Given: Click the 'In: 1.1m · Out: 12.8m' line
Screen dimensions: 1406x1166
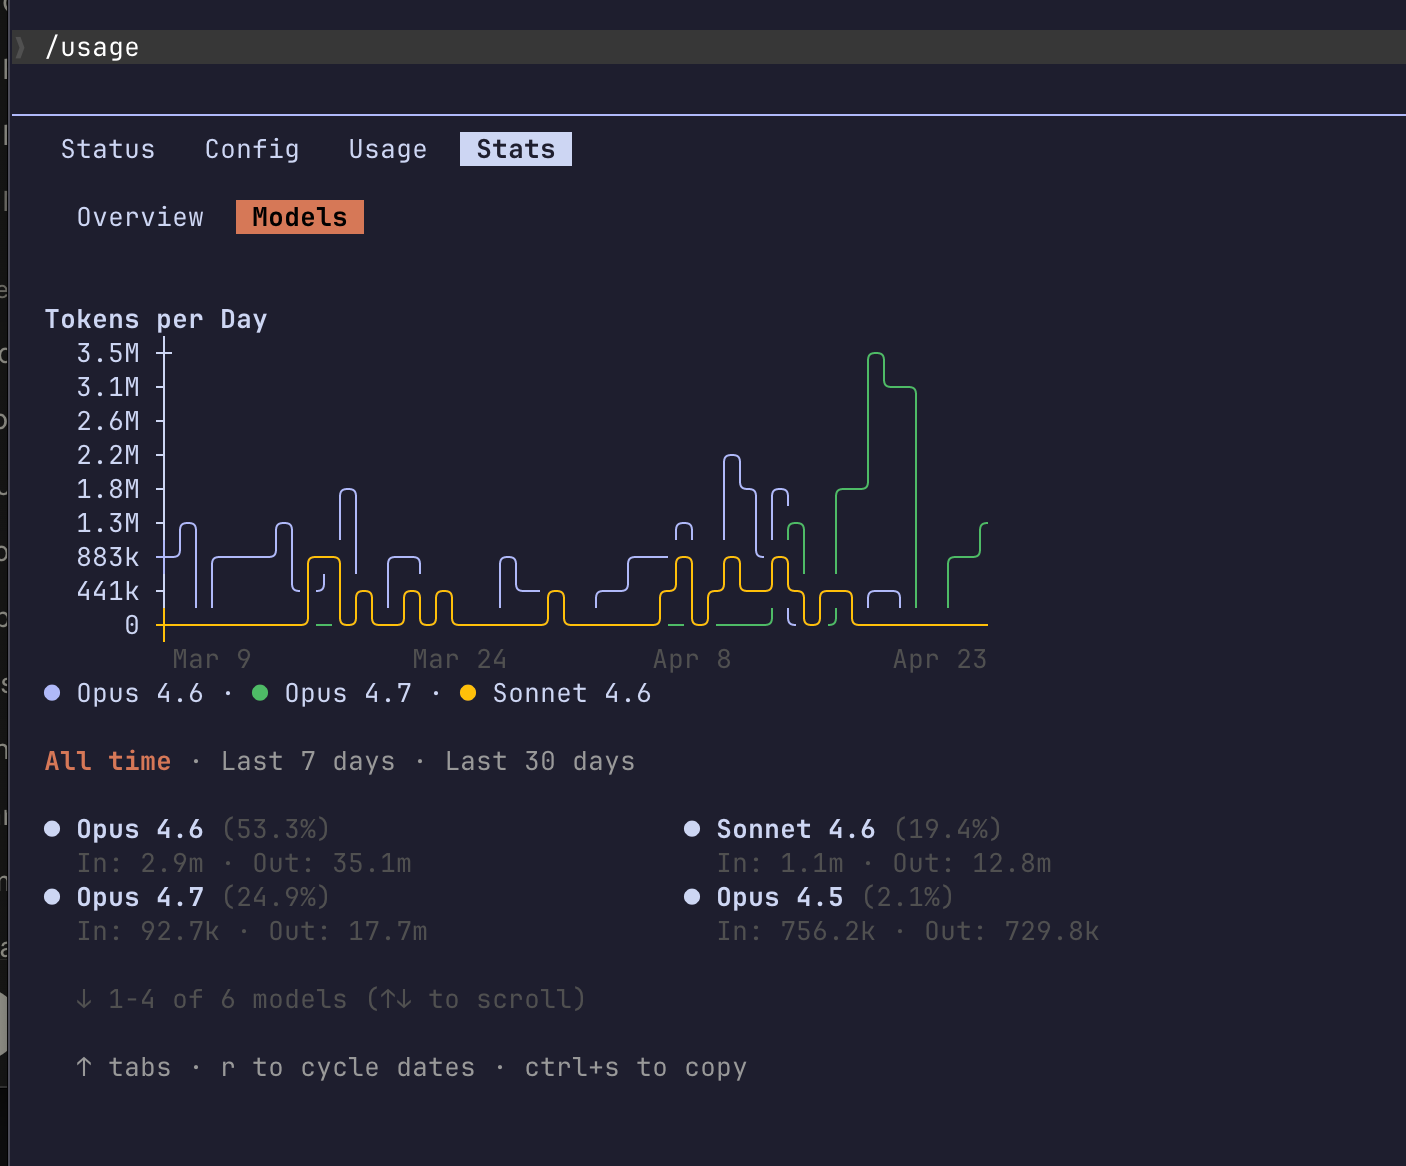Looking at the screenshot, I should coord(884,863).
